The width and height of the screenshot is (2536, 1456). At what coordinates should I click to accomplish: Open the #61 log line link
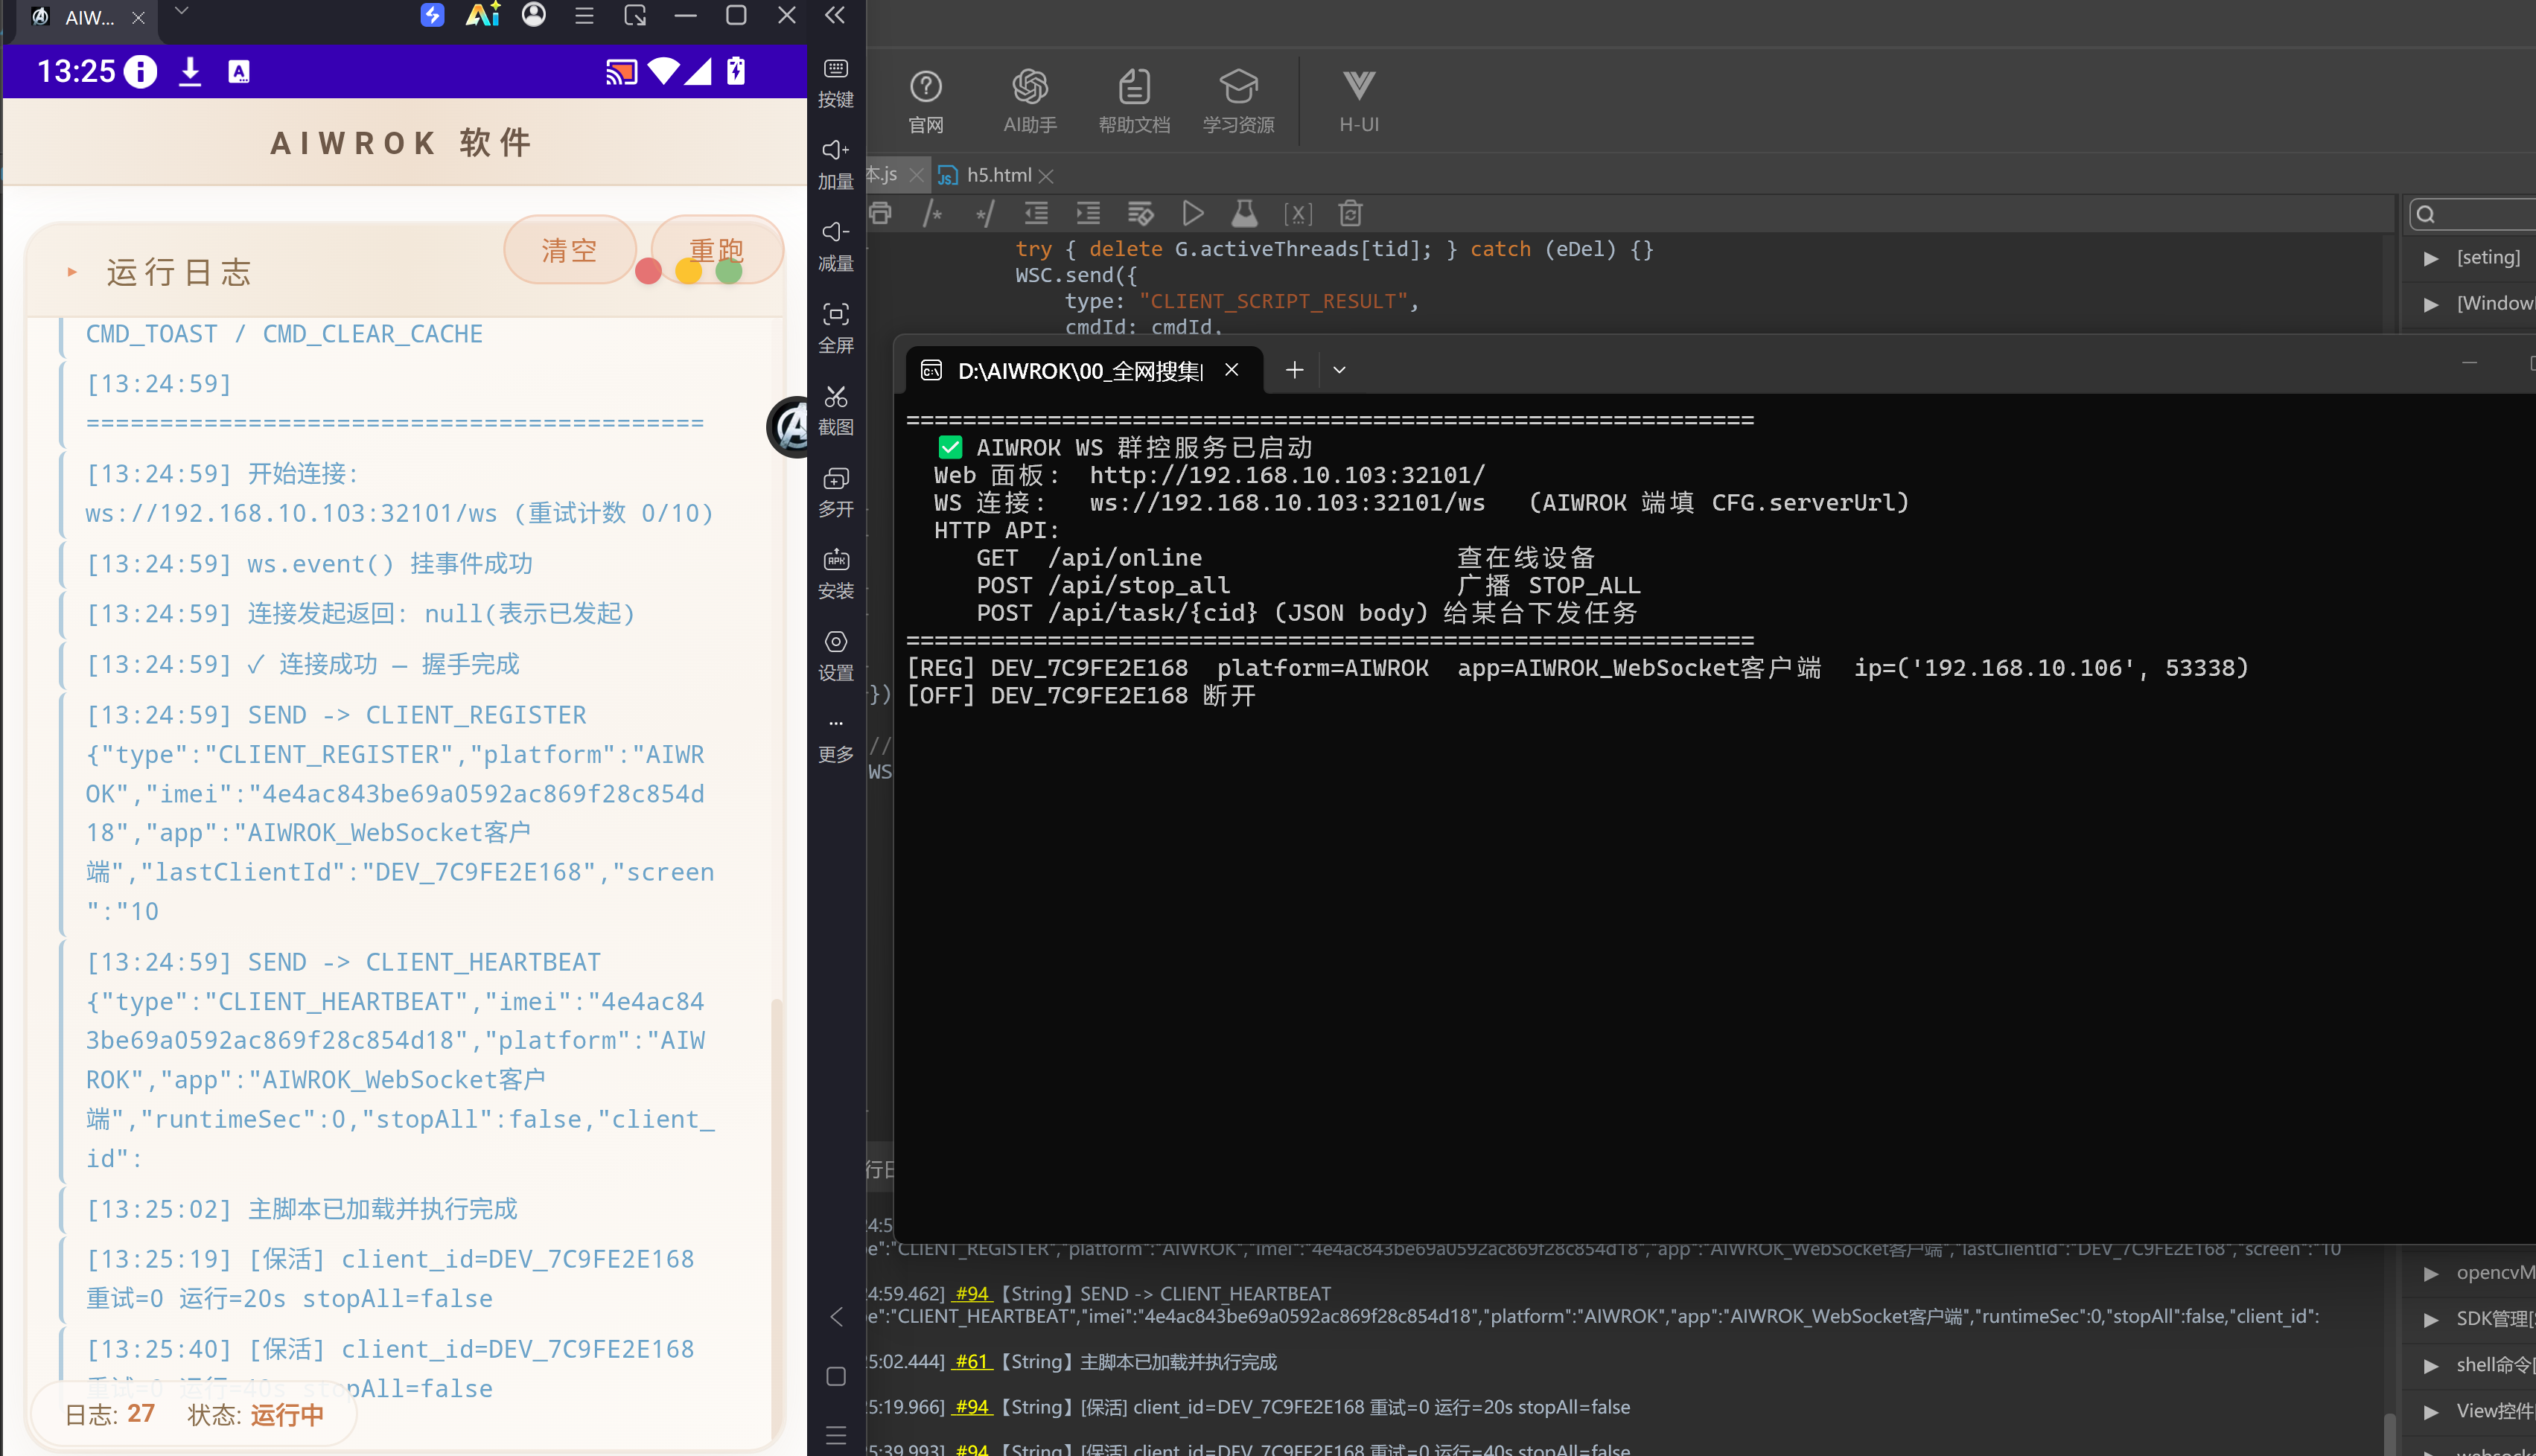click(971, 1361)
